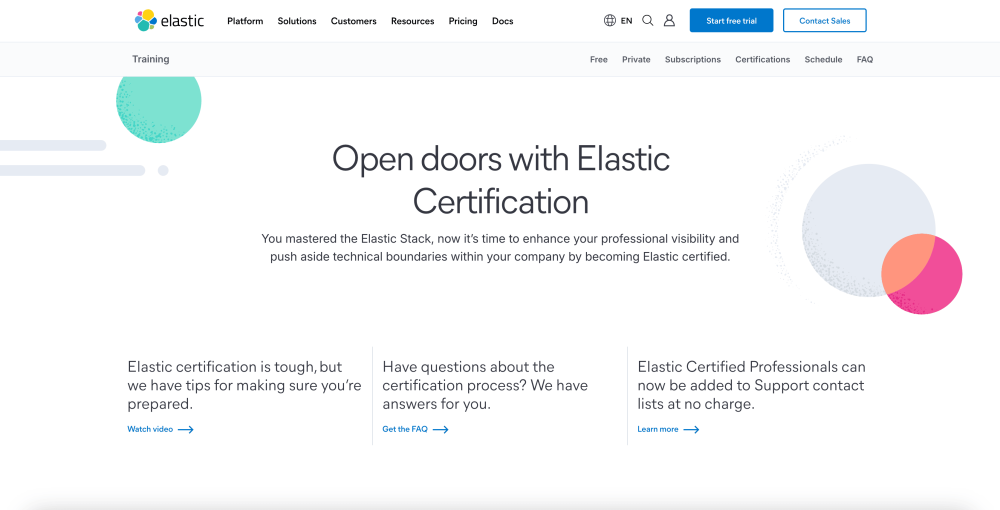Screen dimensions: 1000x510
Task: Click text 'Elastic Certified Professionals can now be added'
Action: click(x=751, y=376)
